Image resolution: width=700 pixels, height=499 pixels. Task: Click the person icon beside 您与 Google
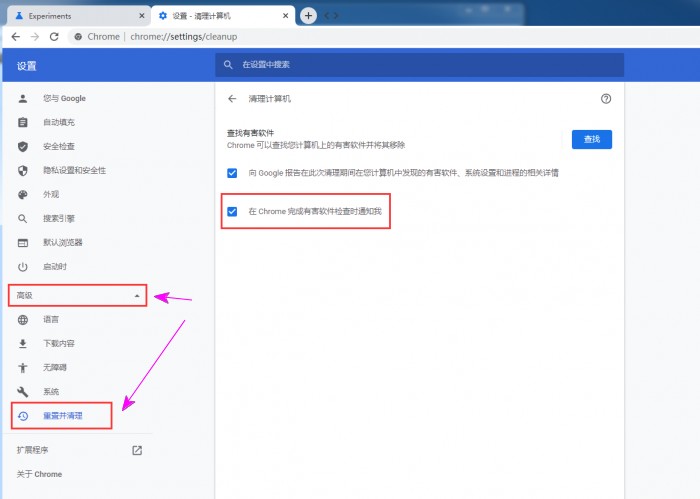click(23, 99)
